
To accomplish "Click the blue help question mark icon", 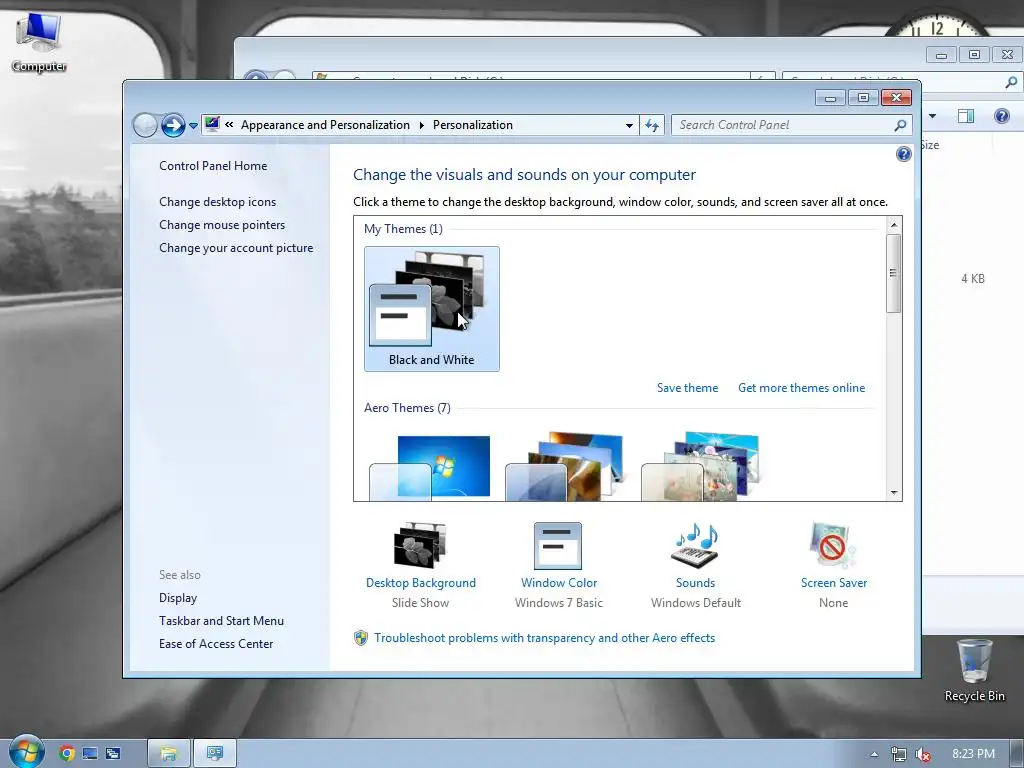I will pyautogui.click(x=903, y=154).
